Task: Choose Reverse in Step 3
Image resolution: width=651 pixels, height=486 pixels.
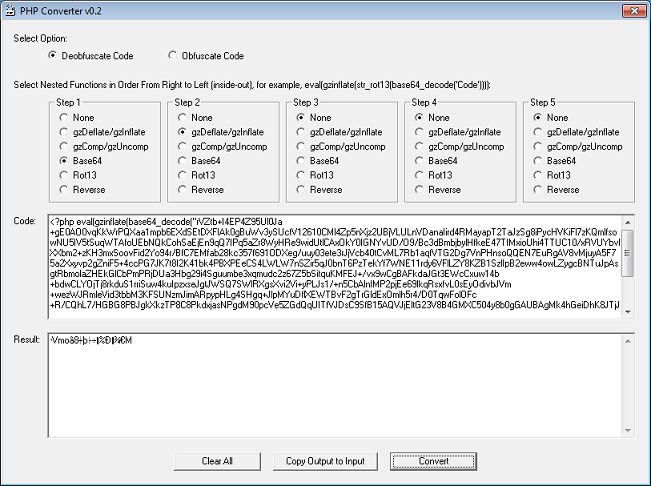Action: point(301,189)
